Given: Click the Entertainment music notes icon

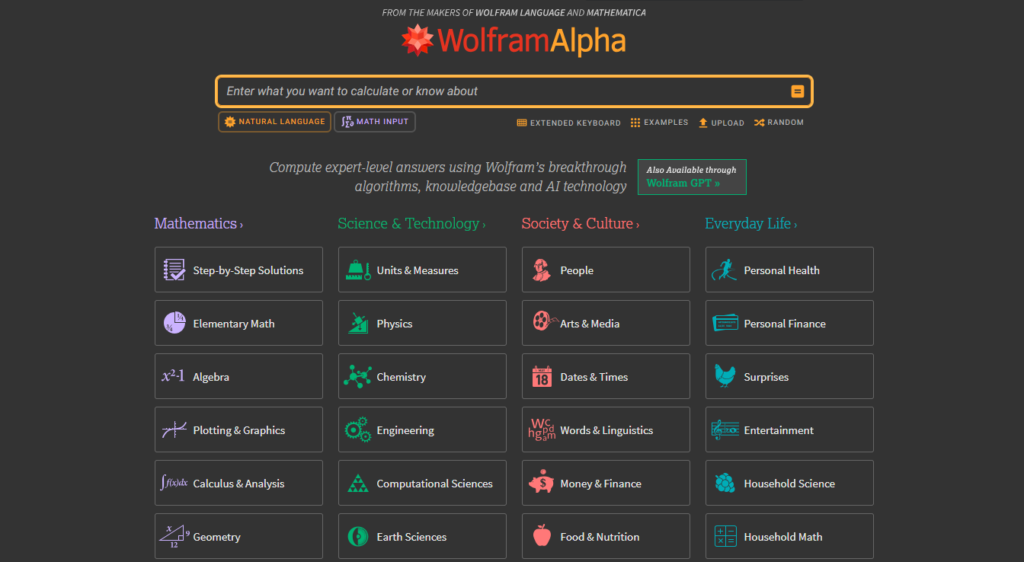Looking at the screenshot, I should pyautogui.click(x=725, y=430).
